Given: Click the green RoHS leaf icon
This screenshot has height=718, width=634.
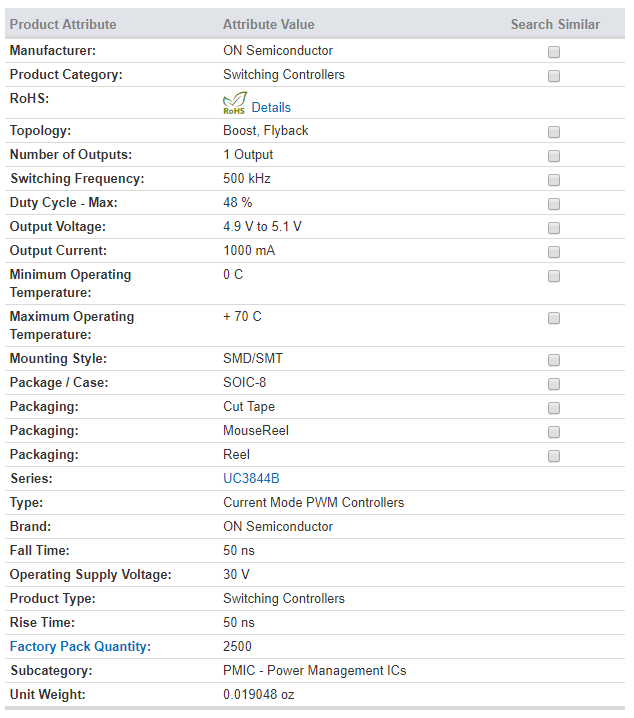Looking at the screenshot, I should click(x=235, y=103).
